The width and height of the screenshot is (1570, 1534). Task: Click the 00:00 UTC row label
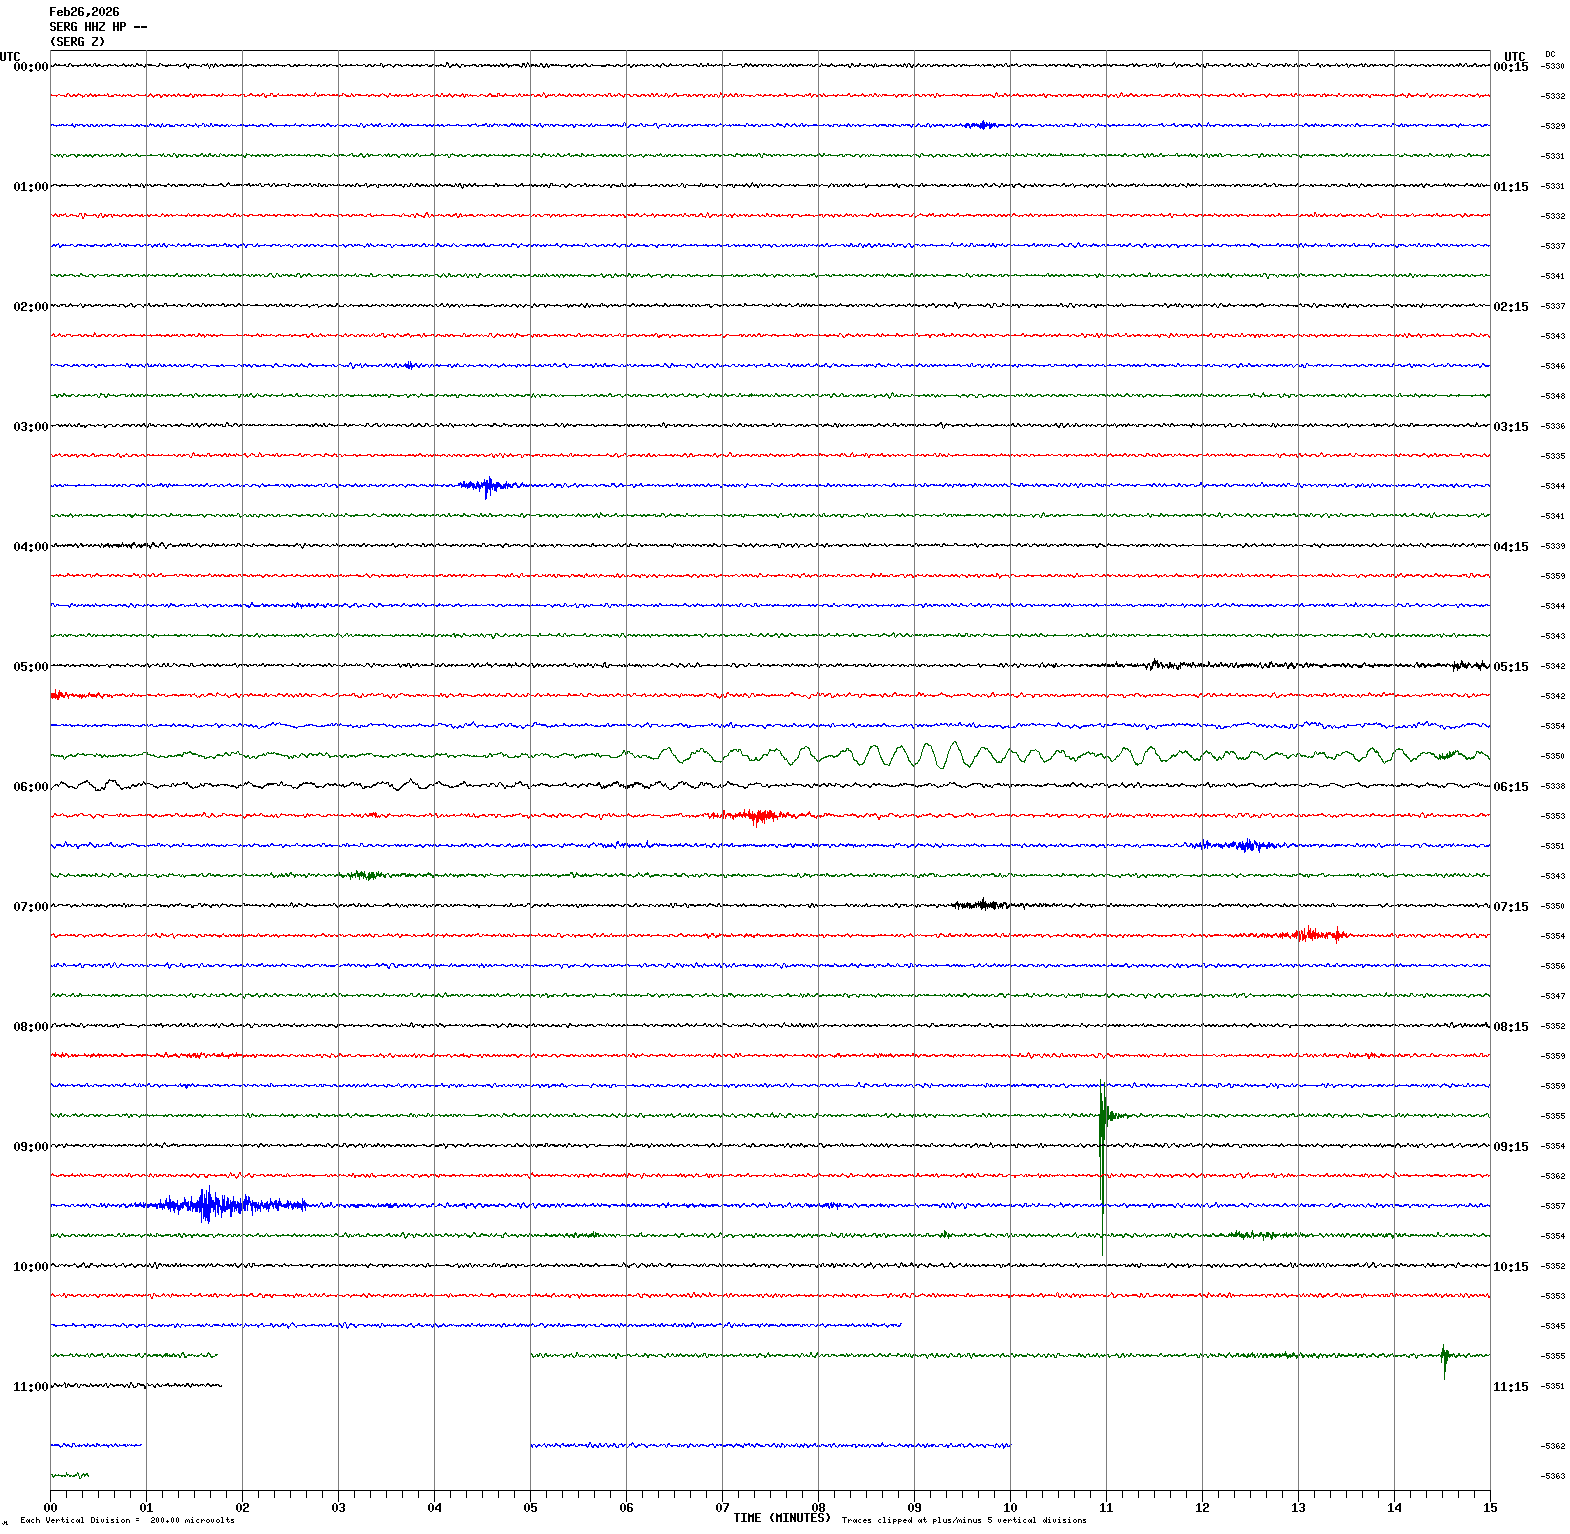point(30,67)
